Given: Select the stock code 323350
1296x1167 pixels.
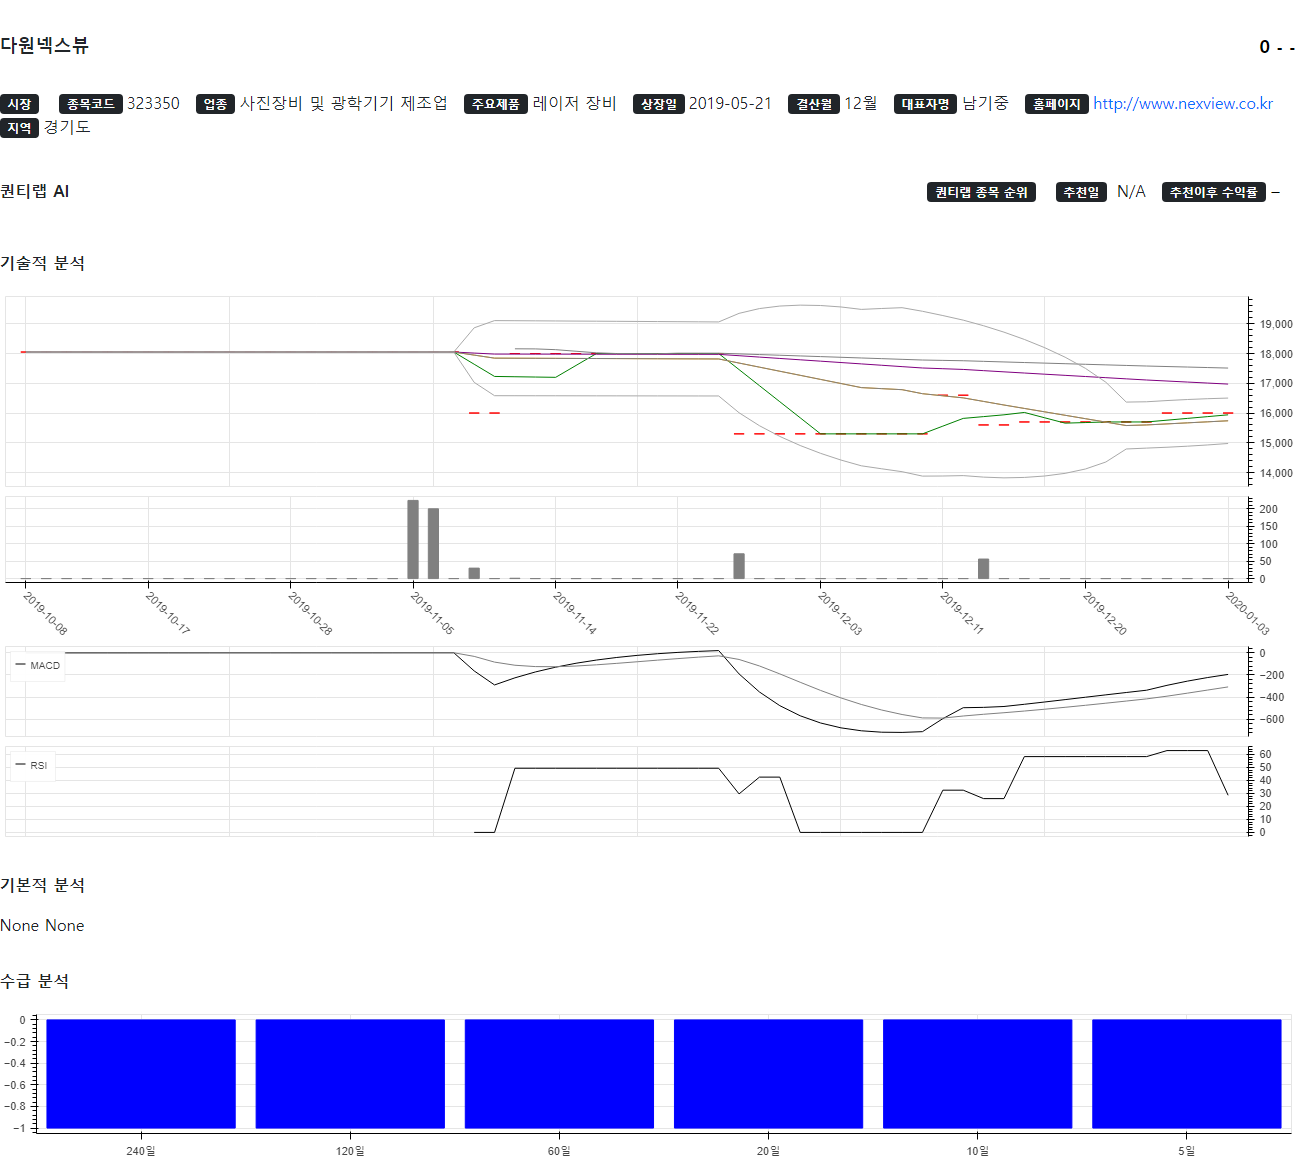Looking at the screenshot, I should (x=154, y=104).
